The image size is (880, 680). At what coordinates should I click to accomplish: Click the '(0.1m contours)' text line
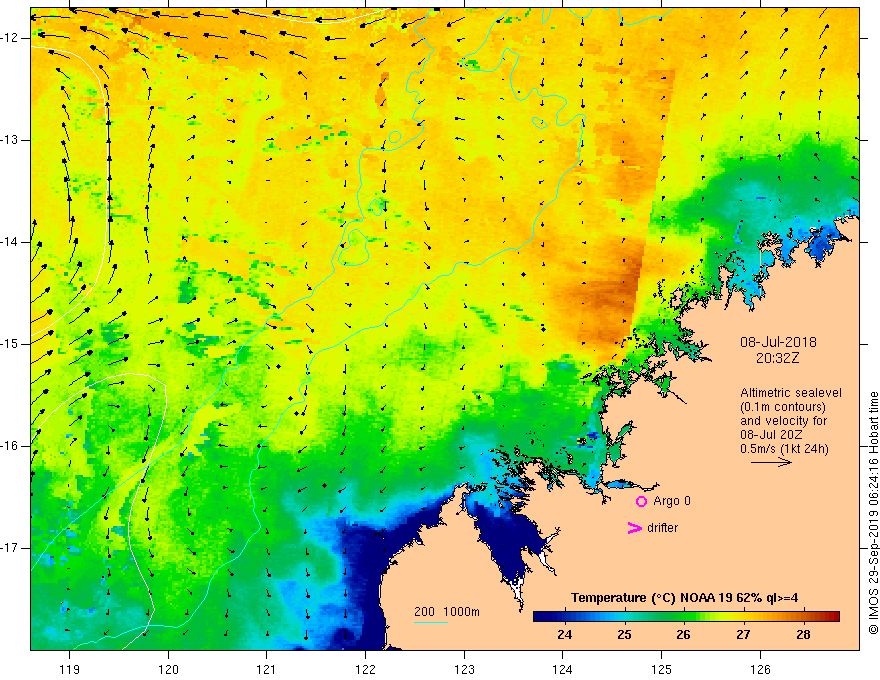tap(783, 407)
